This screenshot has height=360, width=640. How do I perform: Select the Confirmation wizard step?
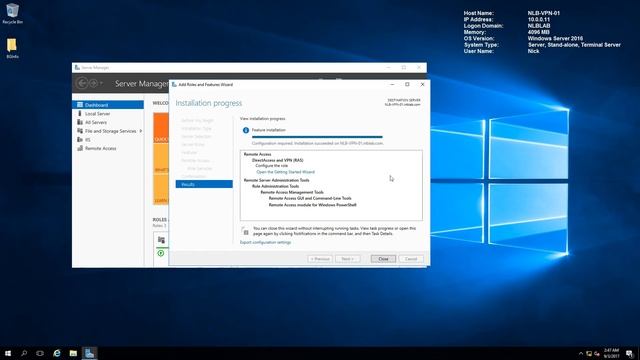point(194,176)
